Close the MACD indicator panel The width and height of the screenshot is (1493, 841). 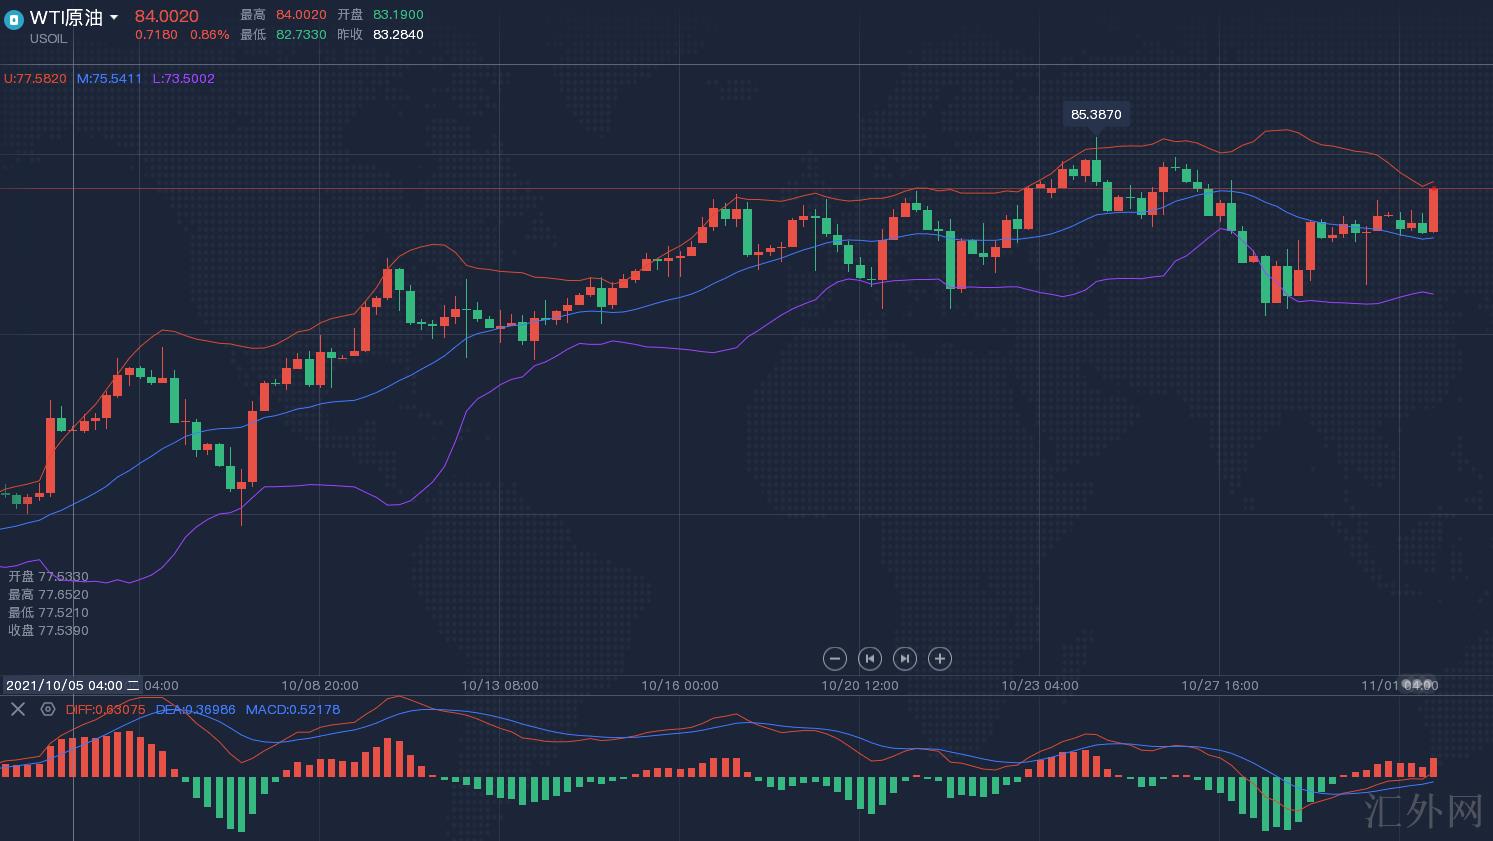point(17,709)
